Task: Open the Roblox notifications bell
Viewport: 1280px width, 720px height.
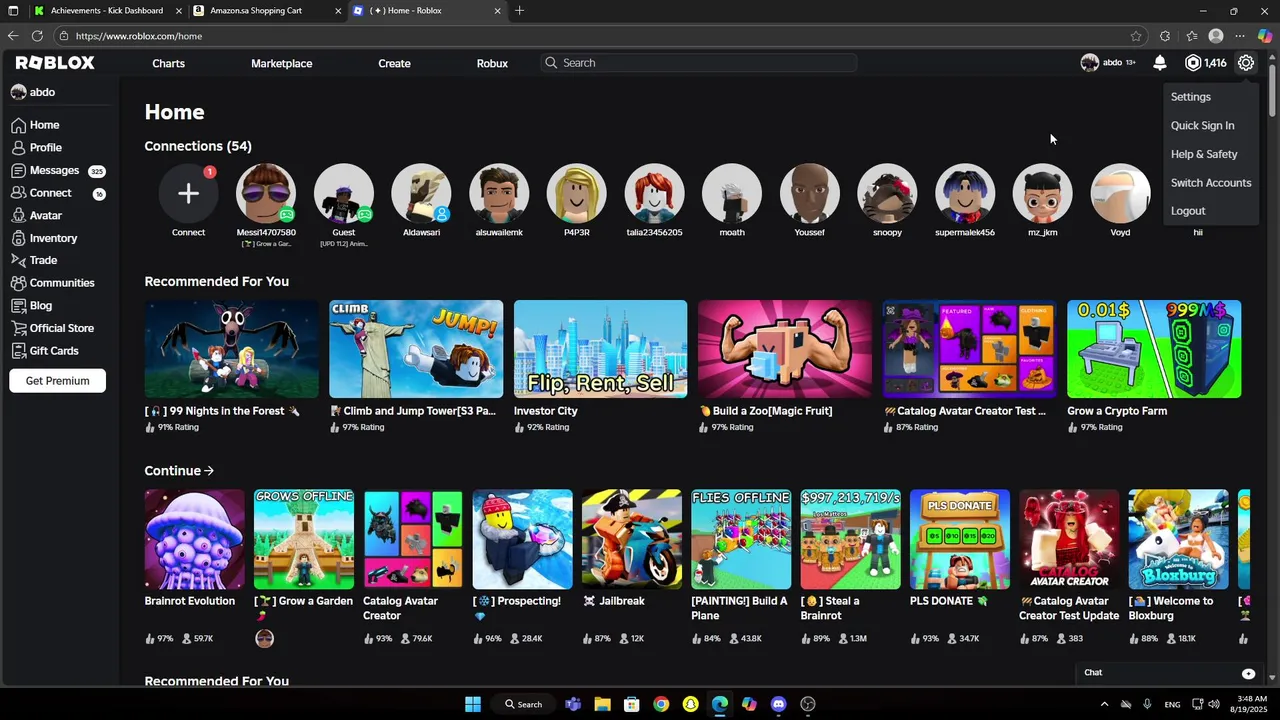Action: 1159,63
